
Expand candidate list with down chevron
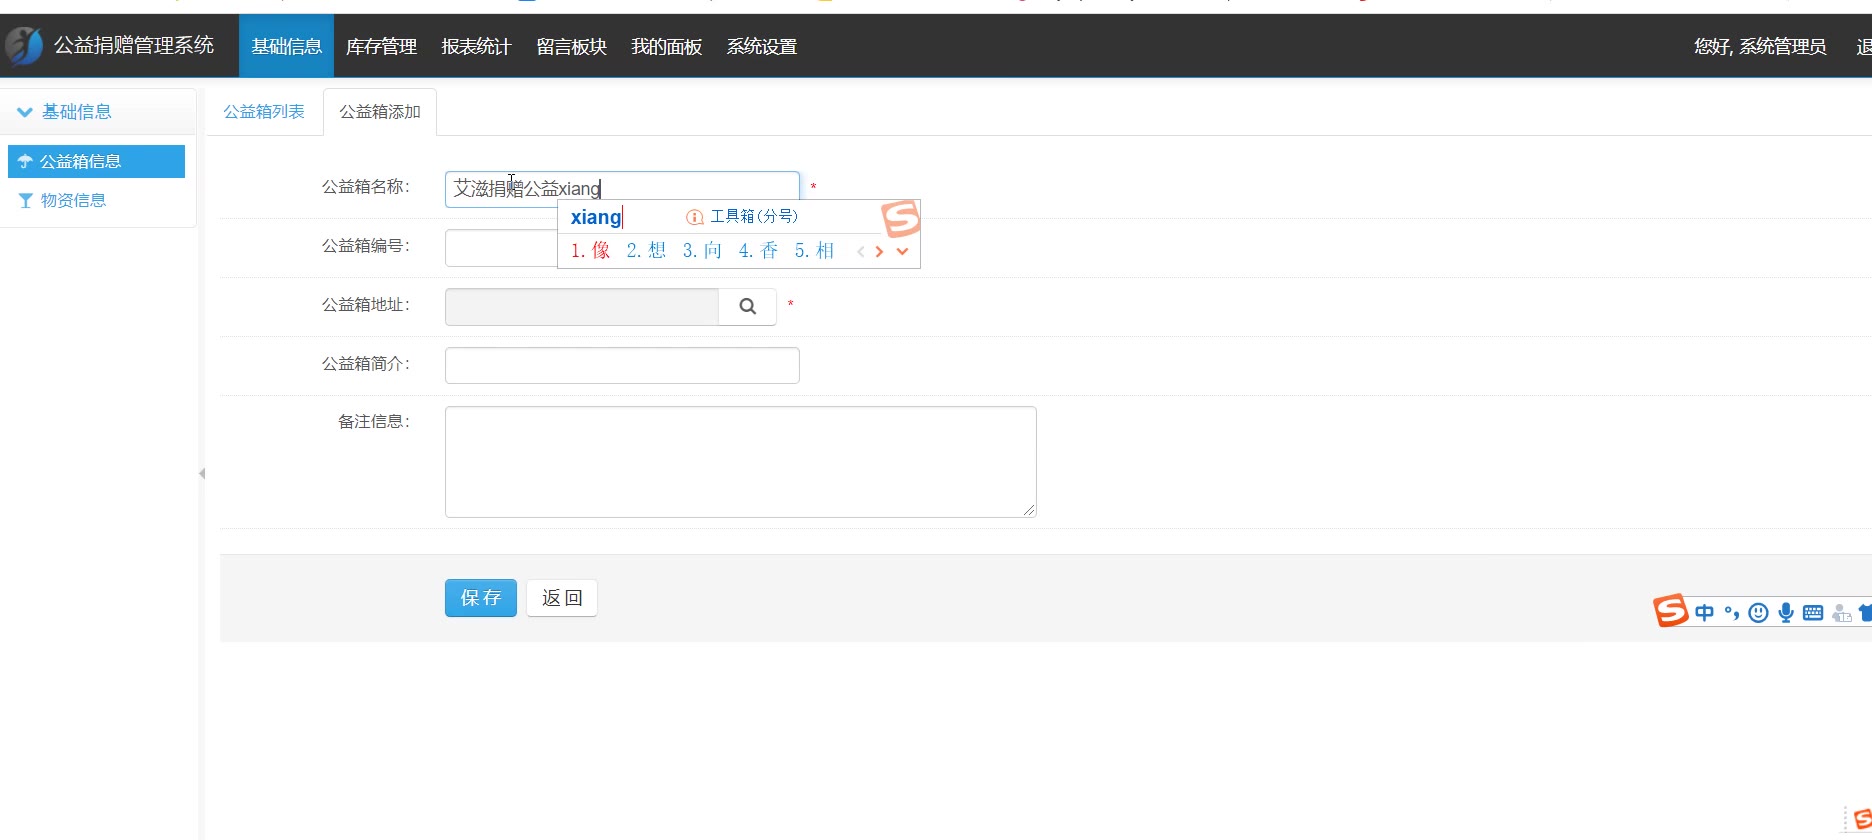tap(902, 251)
